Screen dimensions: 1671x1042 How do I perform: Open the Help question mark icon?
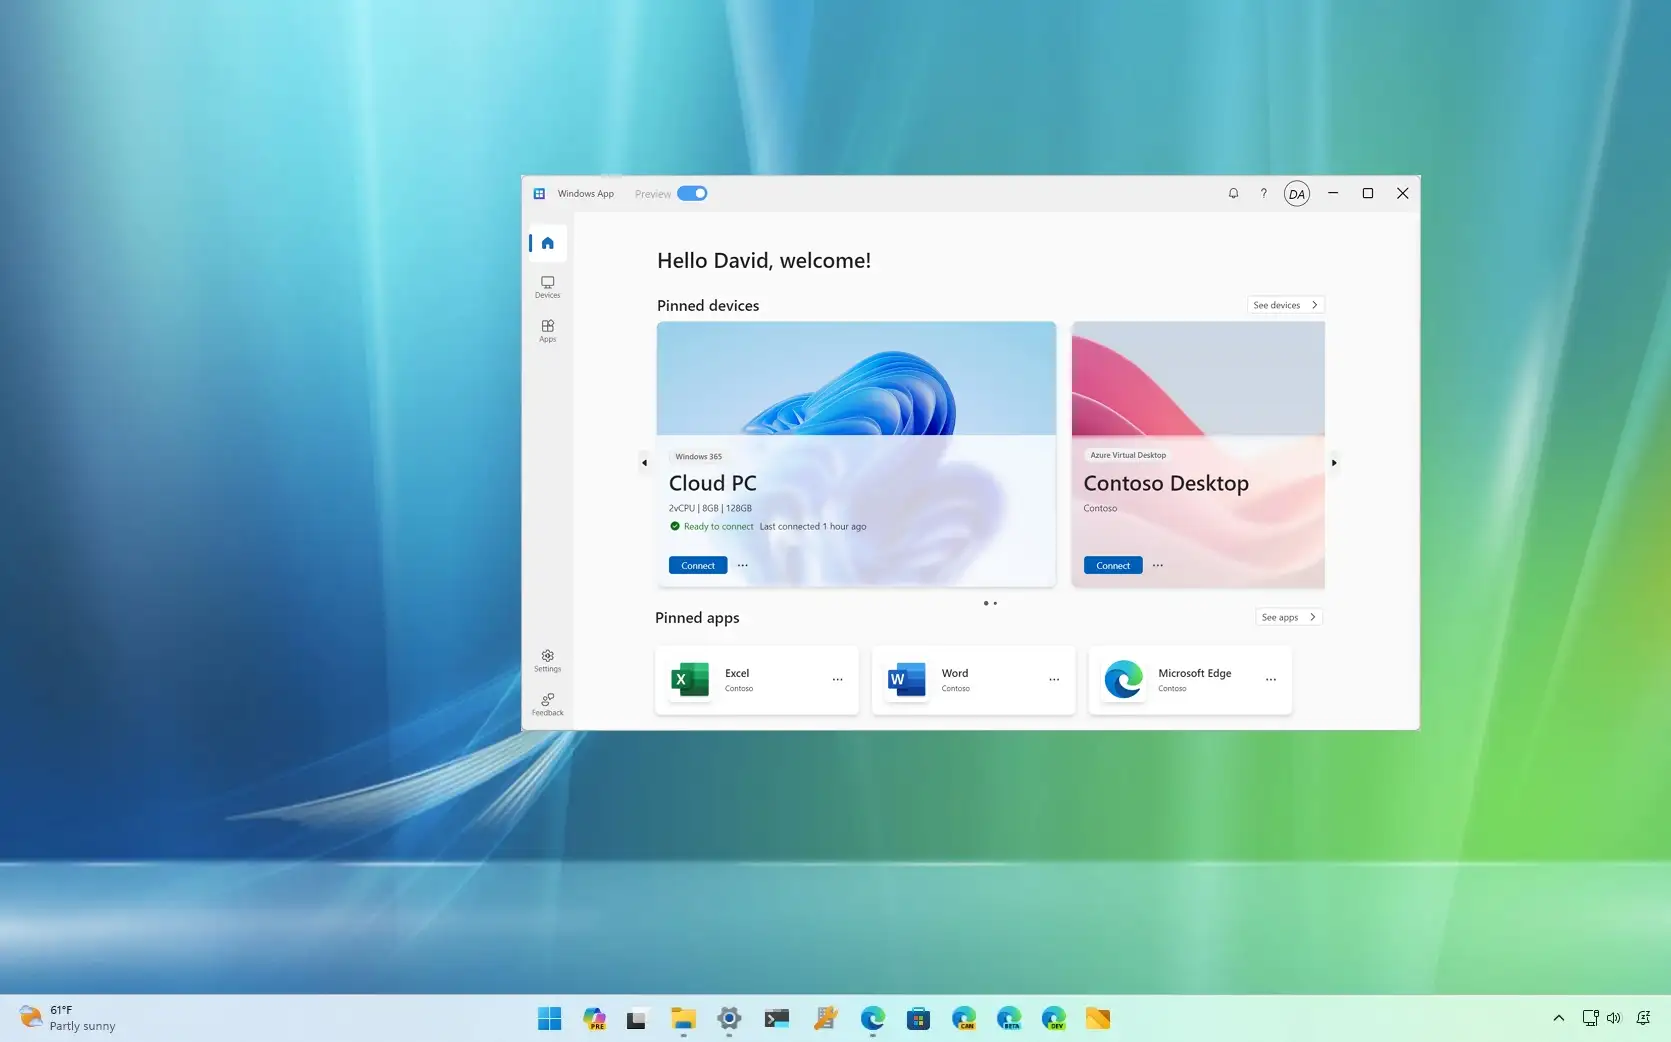coord(1263,193)
